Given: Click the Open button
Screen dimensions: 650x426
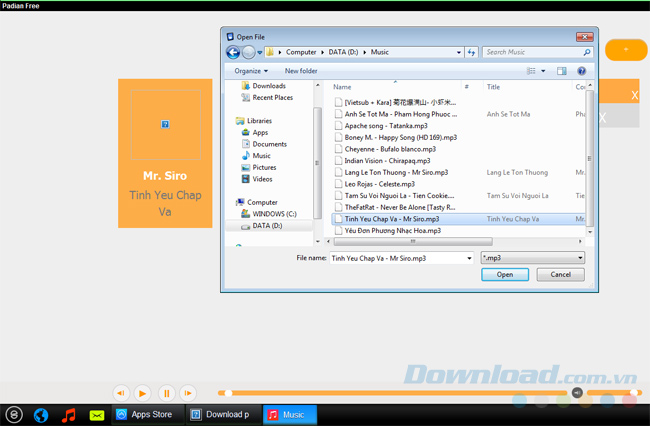Looking at the screenshot, I should [505, 274].
